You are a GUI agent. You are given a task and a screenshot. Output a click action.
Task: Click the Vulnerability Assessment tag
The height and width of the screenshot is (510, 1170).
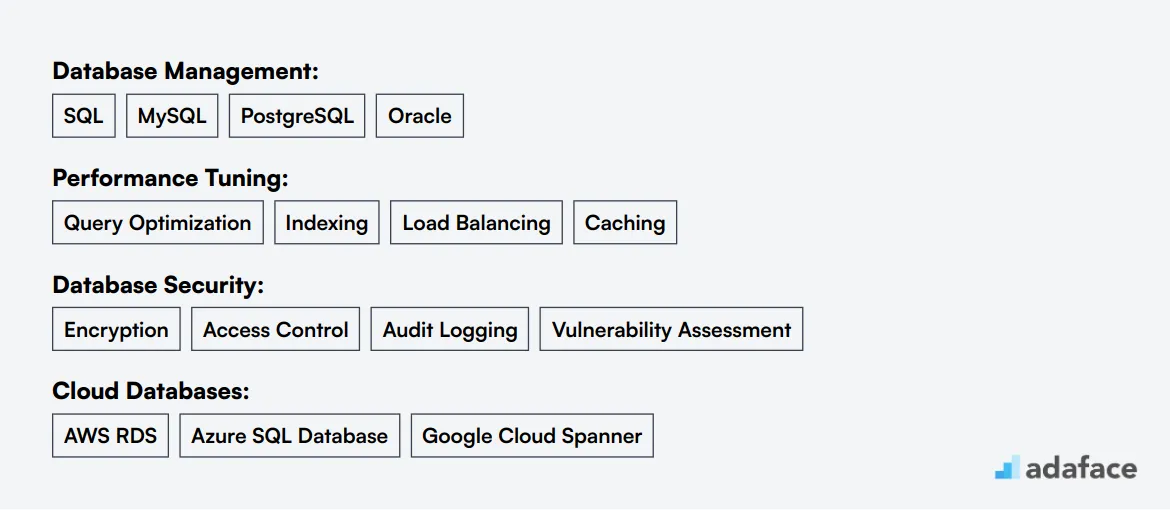(672, 329)
